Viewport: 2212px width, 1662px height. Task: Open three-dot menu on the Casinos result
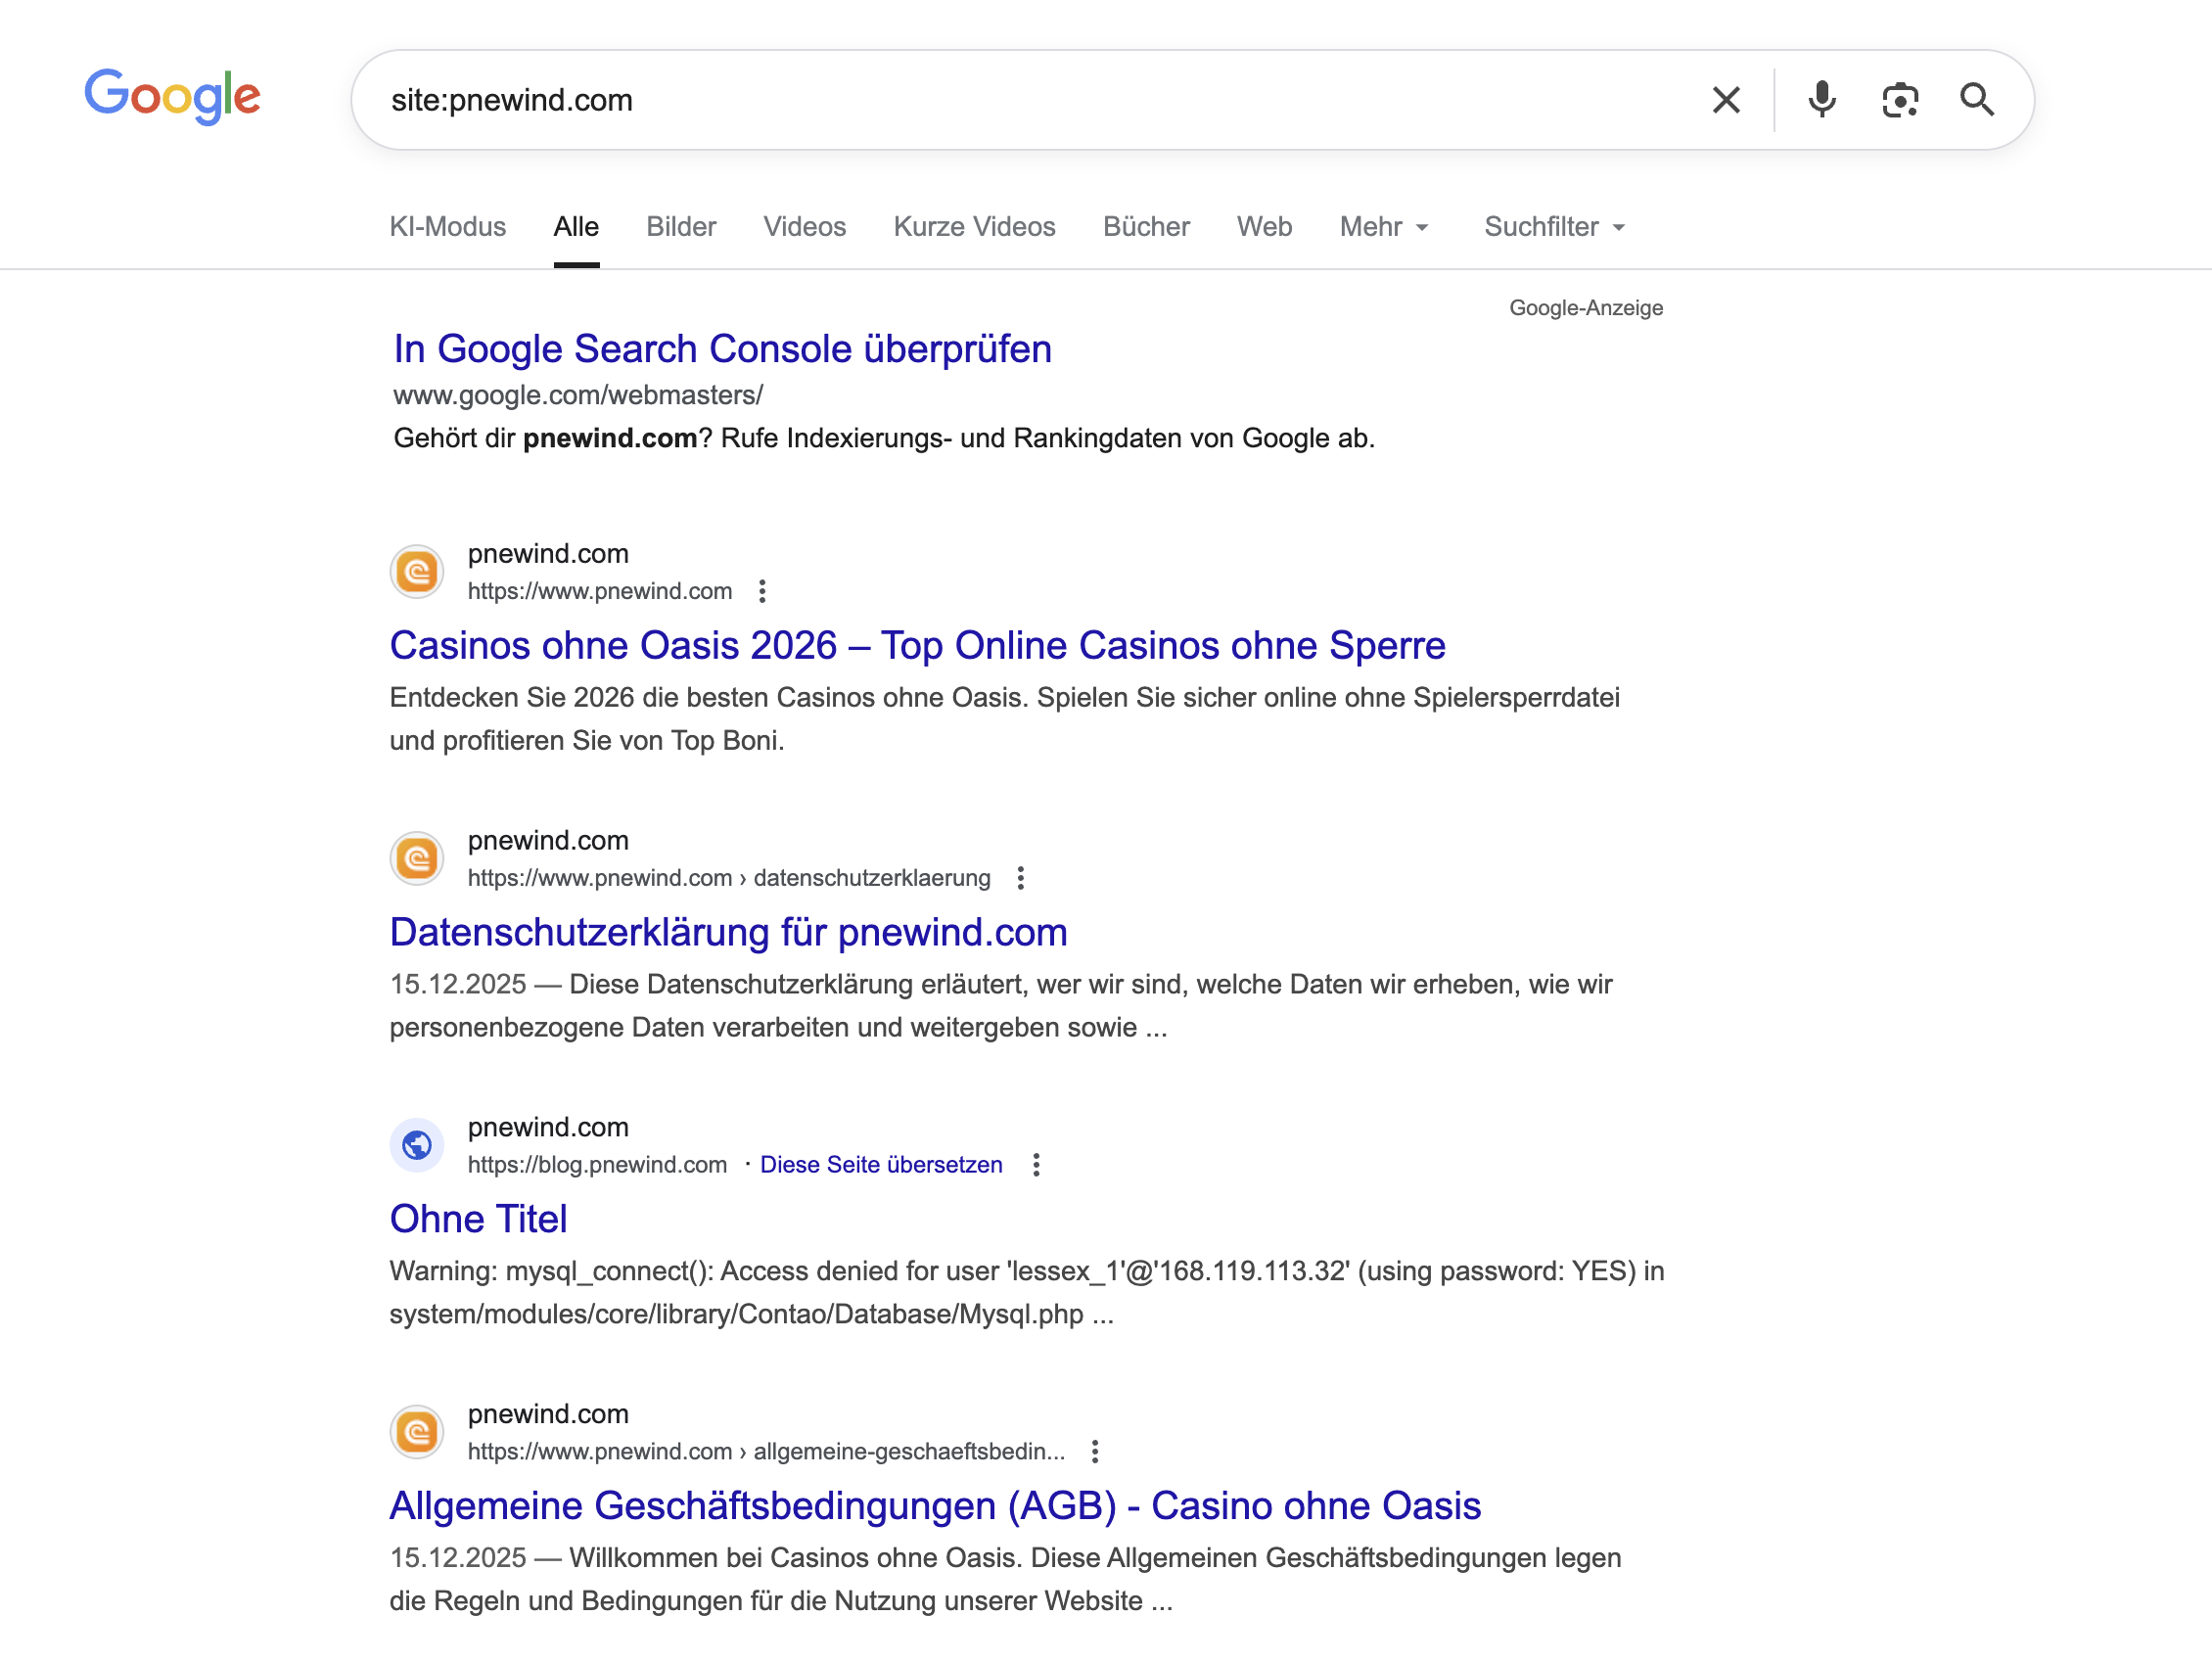[x=763, y=592]
